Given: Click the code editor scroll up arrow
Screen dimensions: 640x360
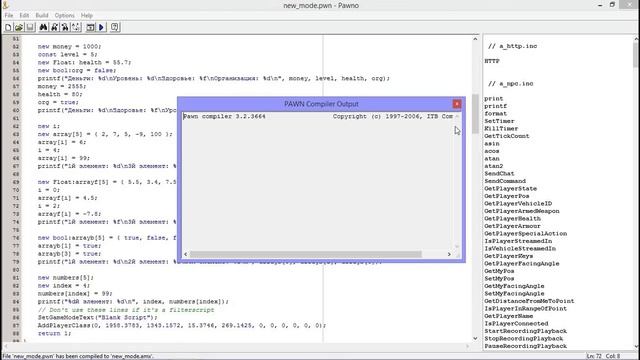Looking at the screenshot, I should (475, 39).
